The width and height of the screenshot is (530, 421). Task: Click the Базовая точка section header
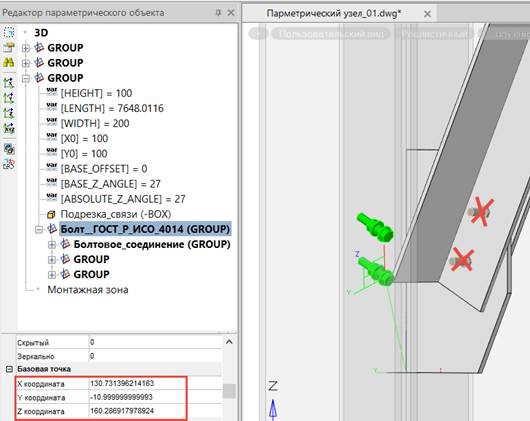coord(44,369)
